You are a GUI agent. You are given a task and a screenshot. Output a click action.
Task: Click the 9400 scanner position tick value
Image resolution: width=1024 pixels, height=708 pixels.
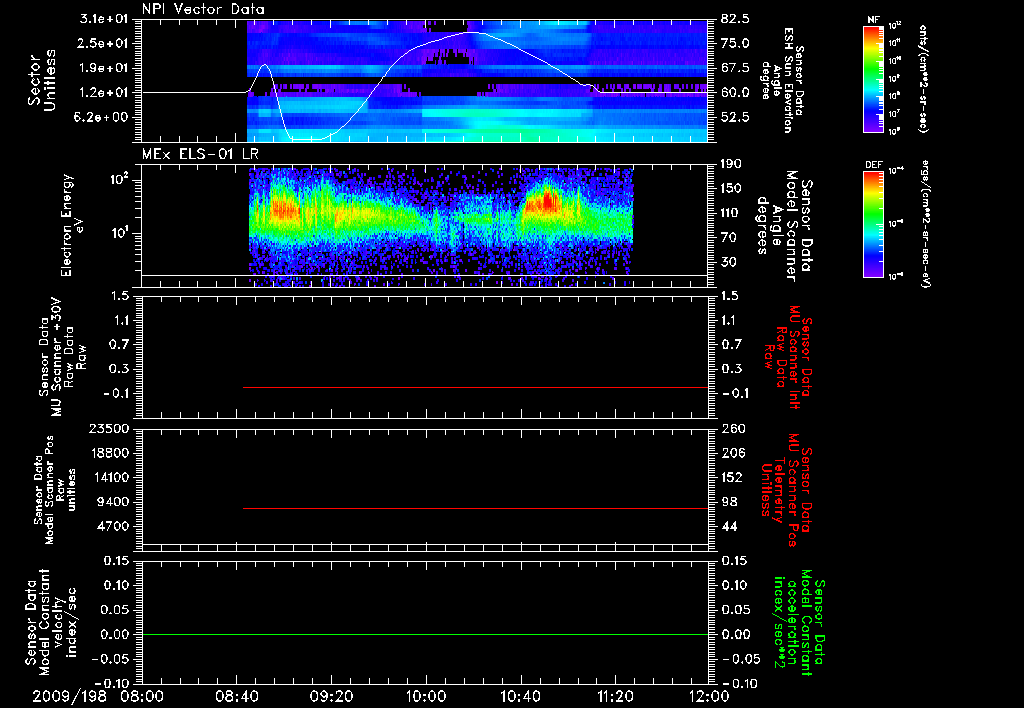point(112,502)
